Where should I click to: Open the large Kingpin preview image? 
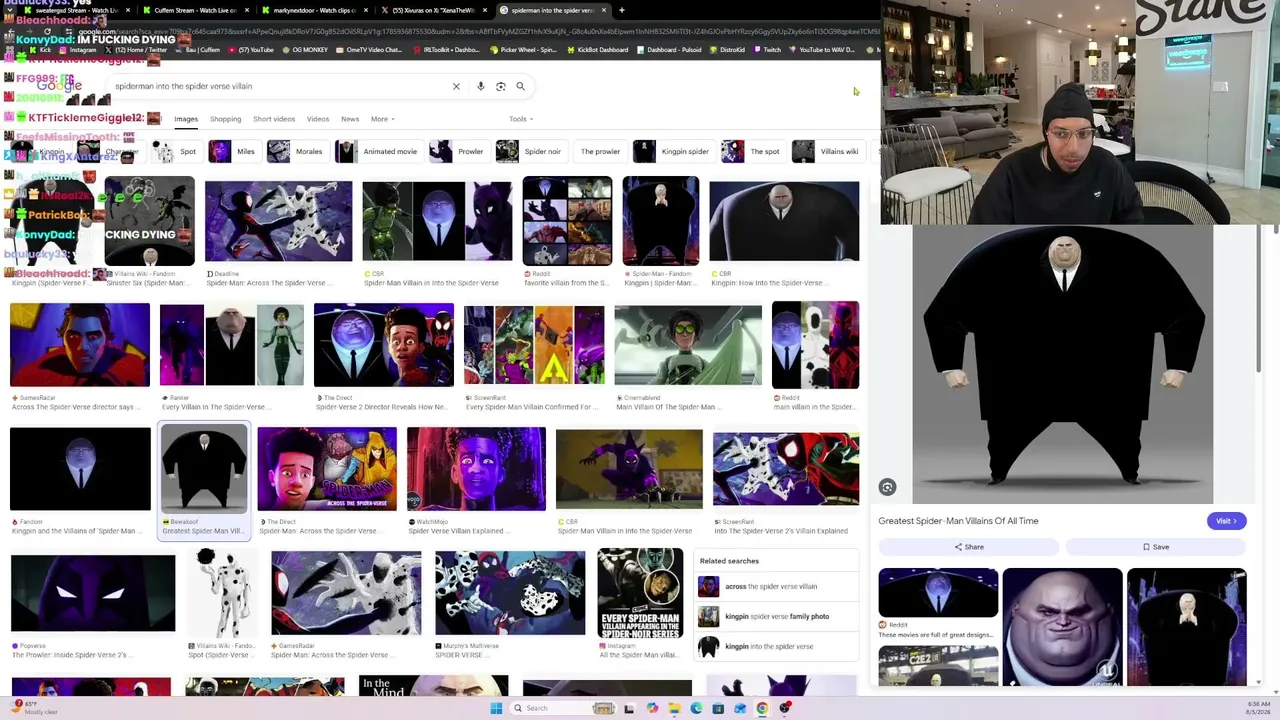pyautogui.click(x=1062, y=364)
